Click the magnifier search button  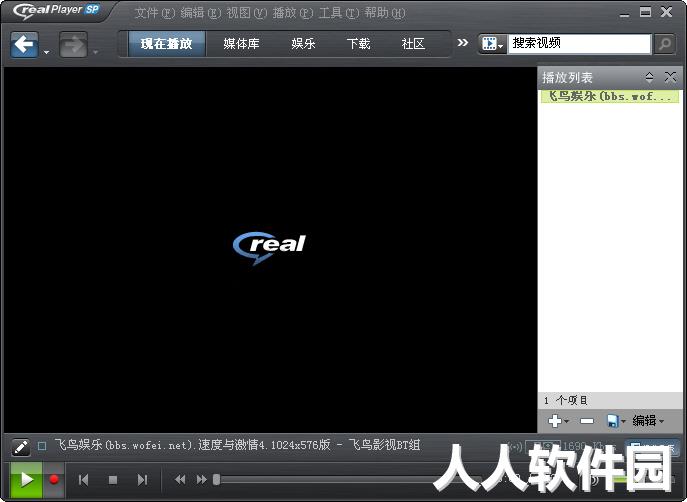click(x=665, y=44)
